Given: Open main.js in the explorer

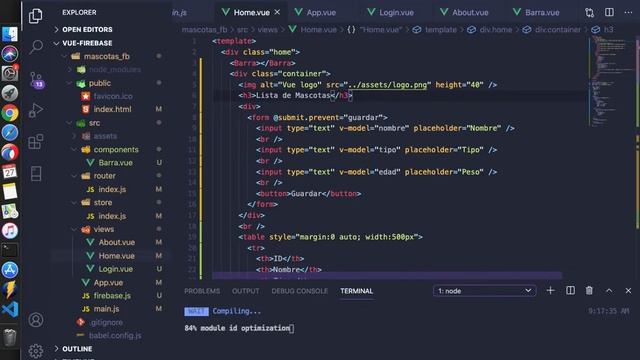Looking at the screenshot, I should coord(107,309).
